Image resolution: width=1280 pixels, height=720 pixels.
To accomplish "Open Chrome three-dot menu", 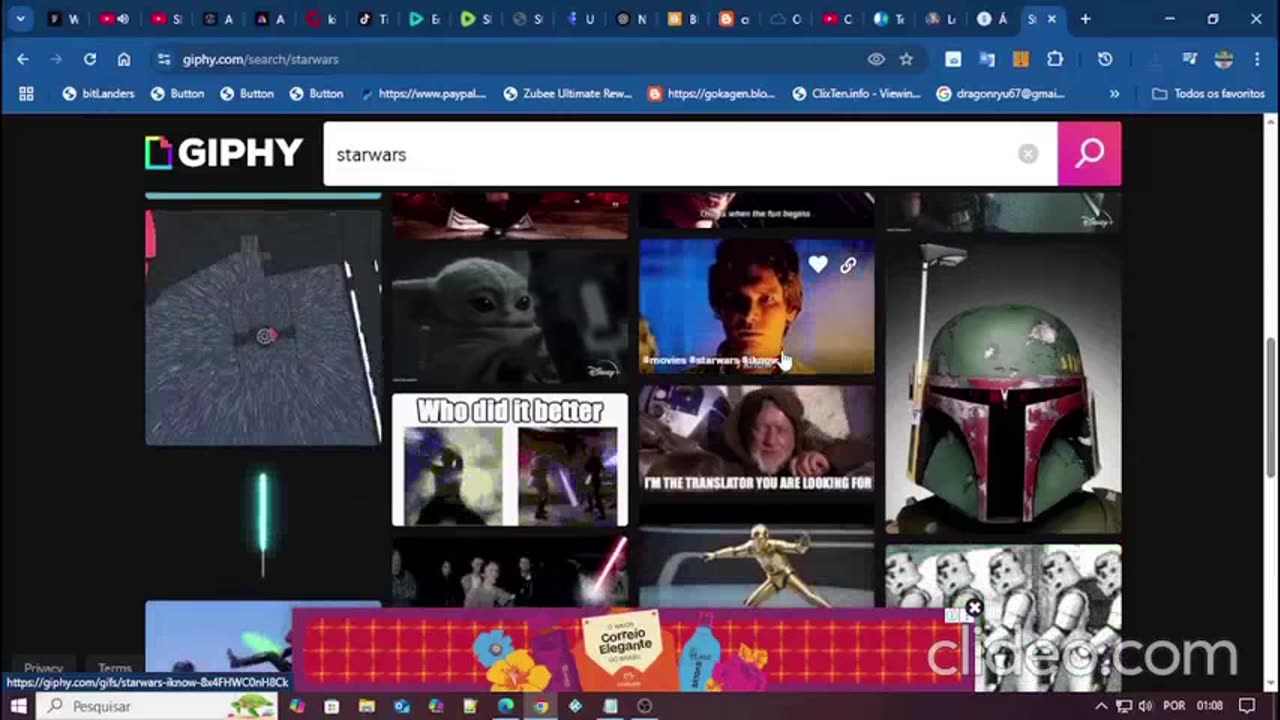I will [1257, 59].
